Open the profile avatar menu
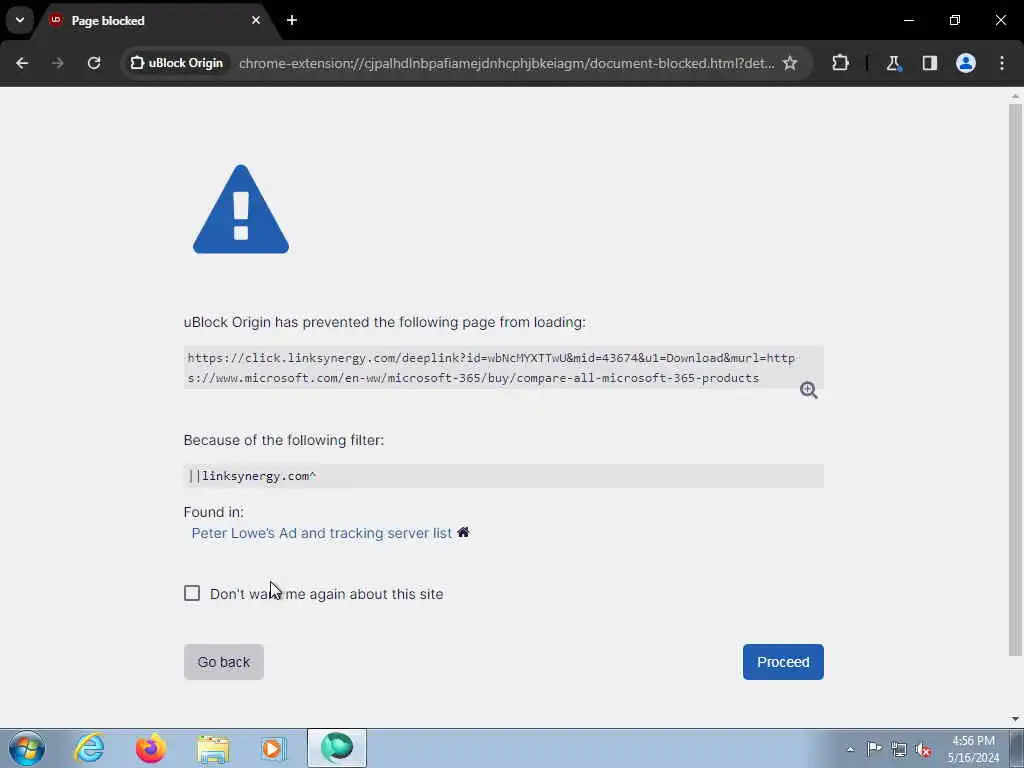The width and height of the screenshot is (1024, 768). click(966, 63)
